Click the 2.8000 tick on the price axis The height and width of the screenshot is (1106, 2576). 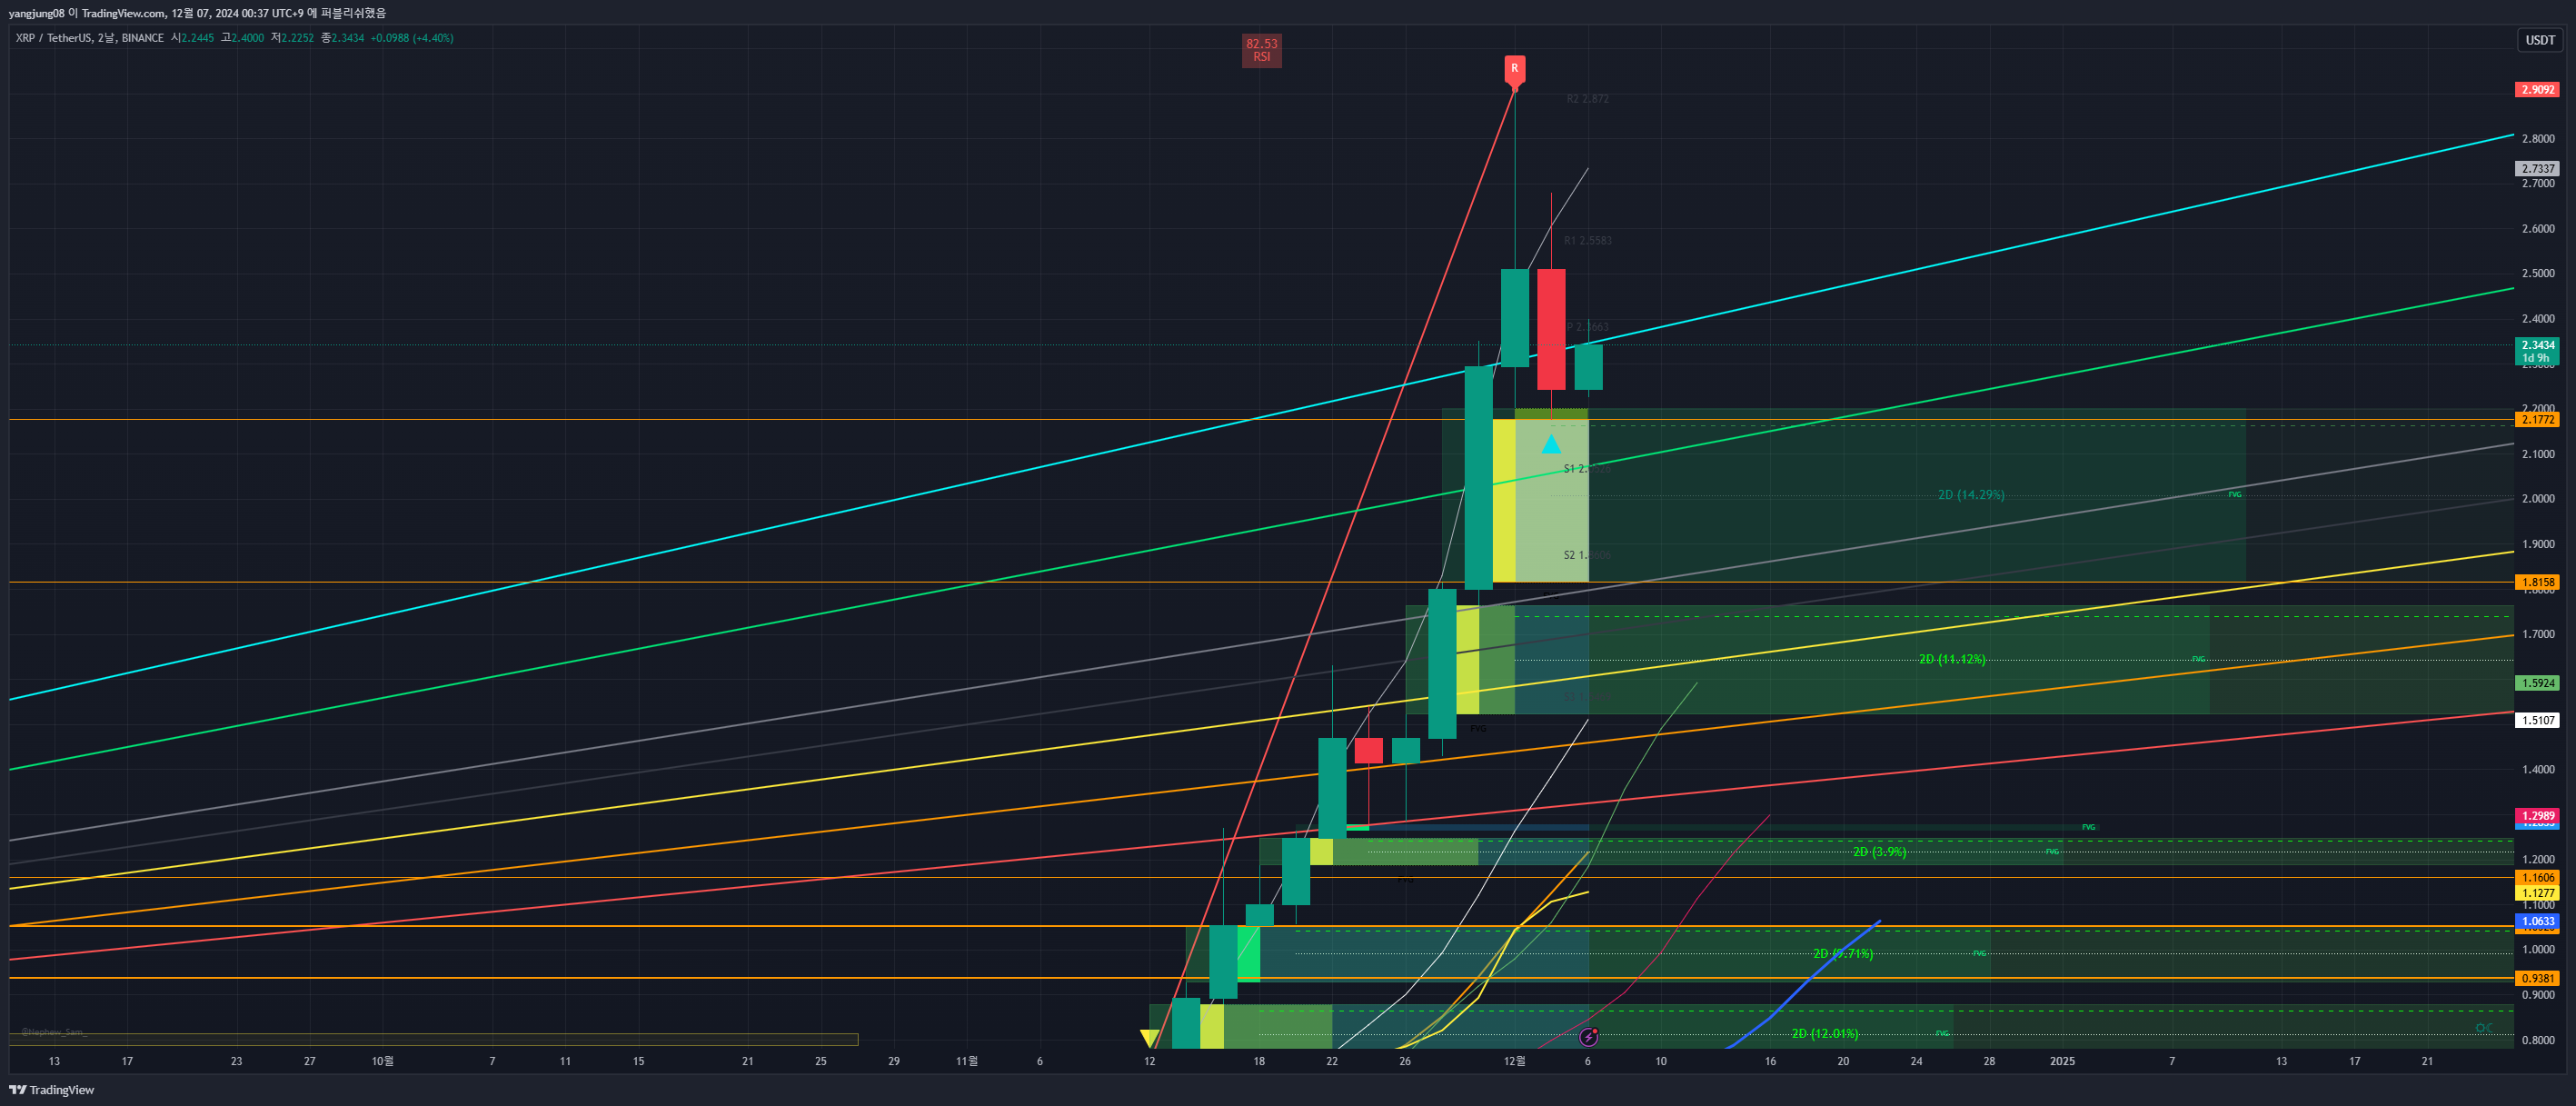(2537, 139)
